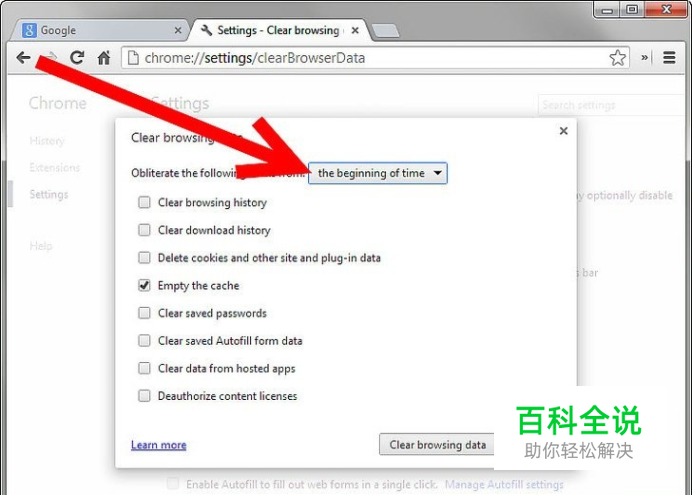Uncheck the Empty the cache option
This screenshot has height=495, width=692.
tap(144, 285)
